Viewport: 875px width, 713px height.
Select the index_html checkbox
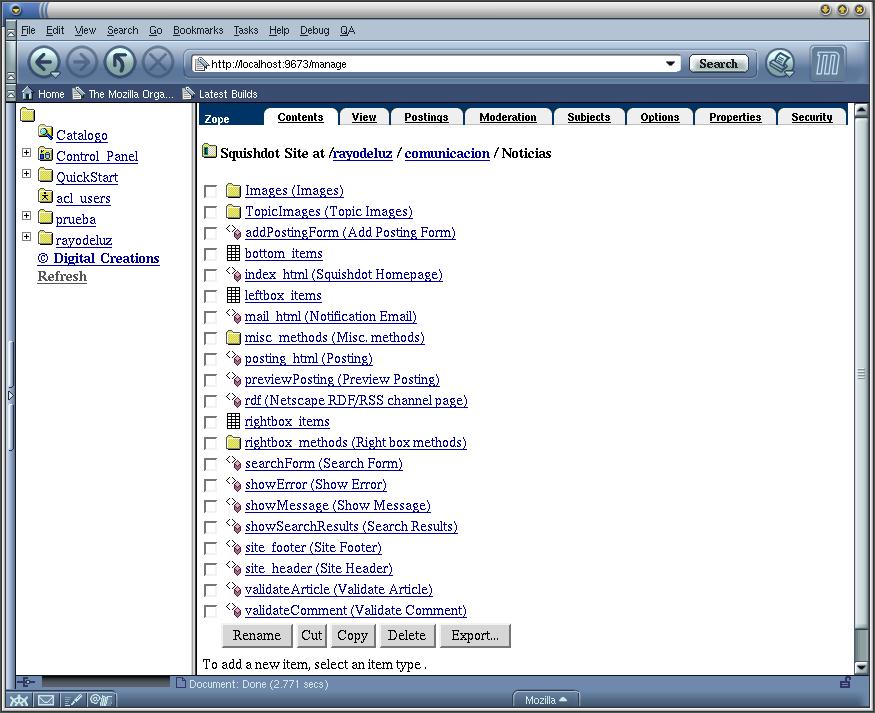pos(210,276)
